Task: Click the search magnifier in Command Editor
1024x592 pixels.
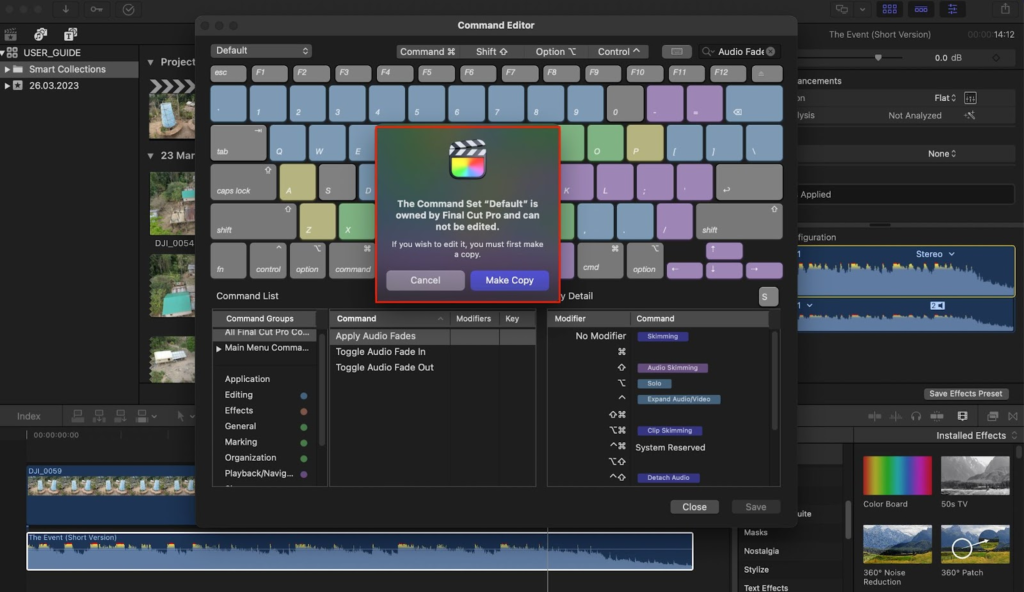Action: point(707,52)
